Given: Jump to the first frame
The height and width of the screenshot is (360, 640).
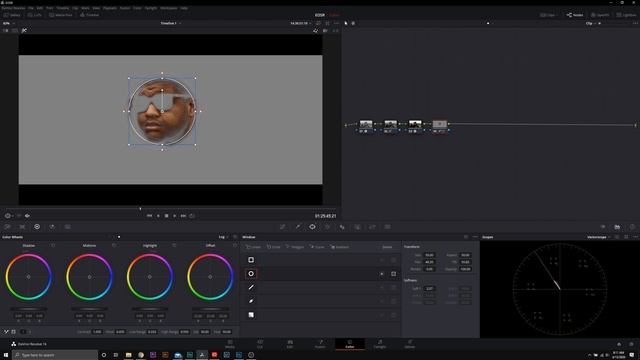Looking at the screenshot, I should click(149, 216).
